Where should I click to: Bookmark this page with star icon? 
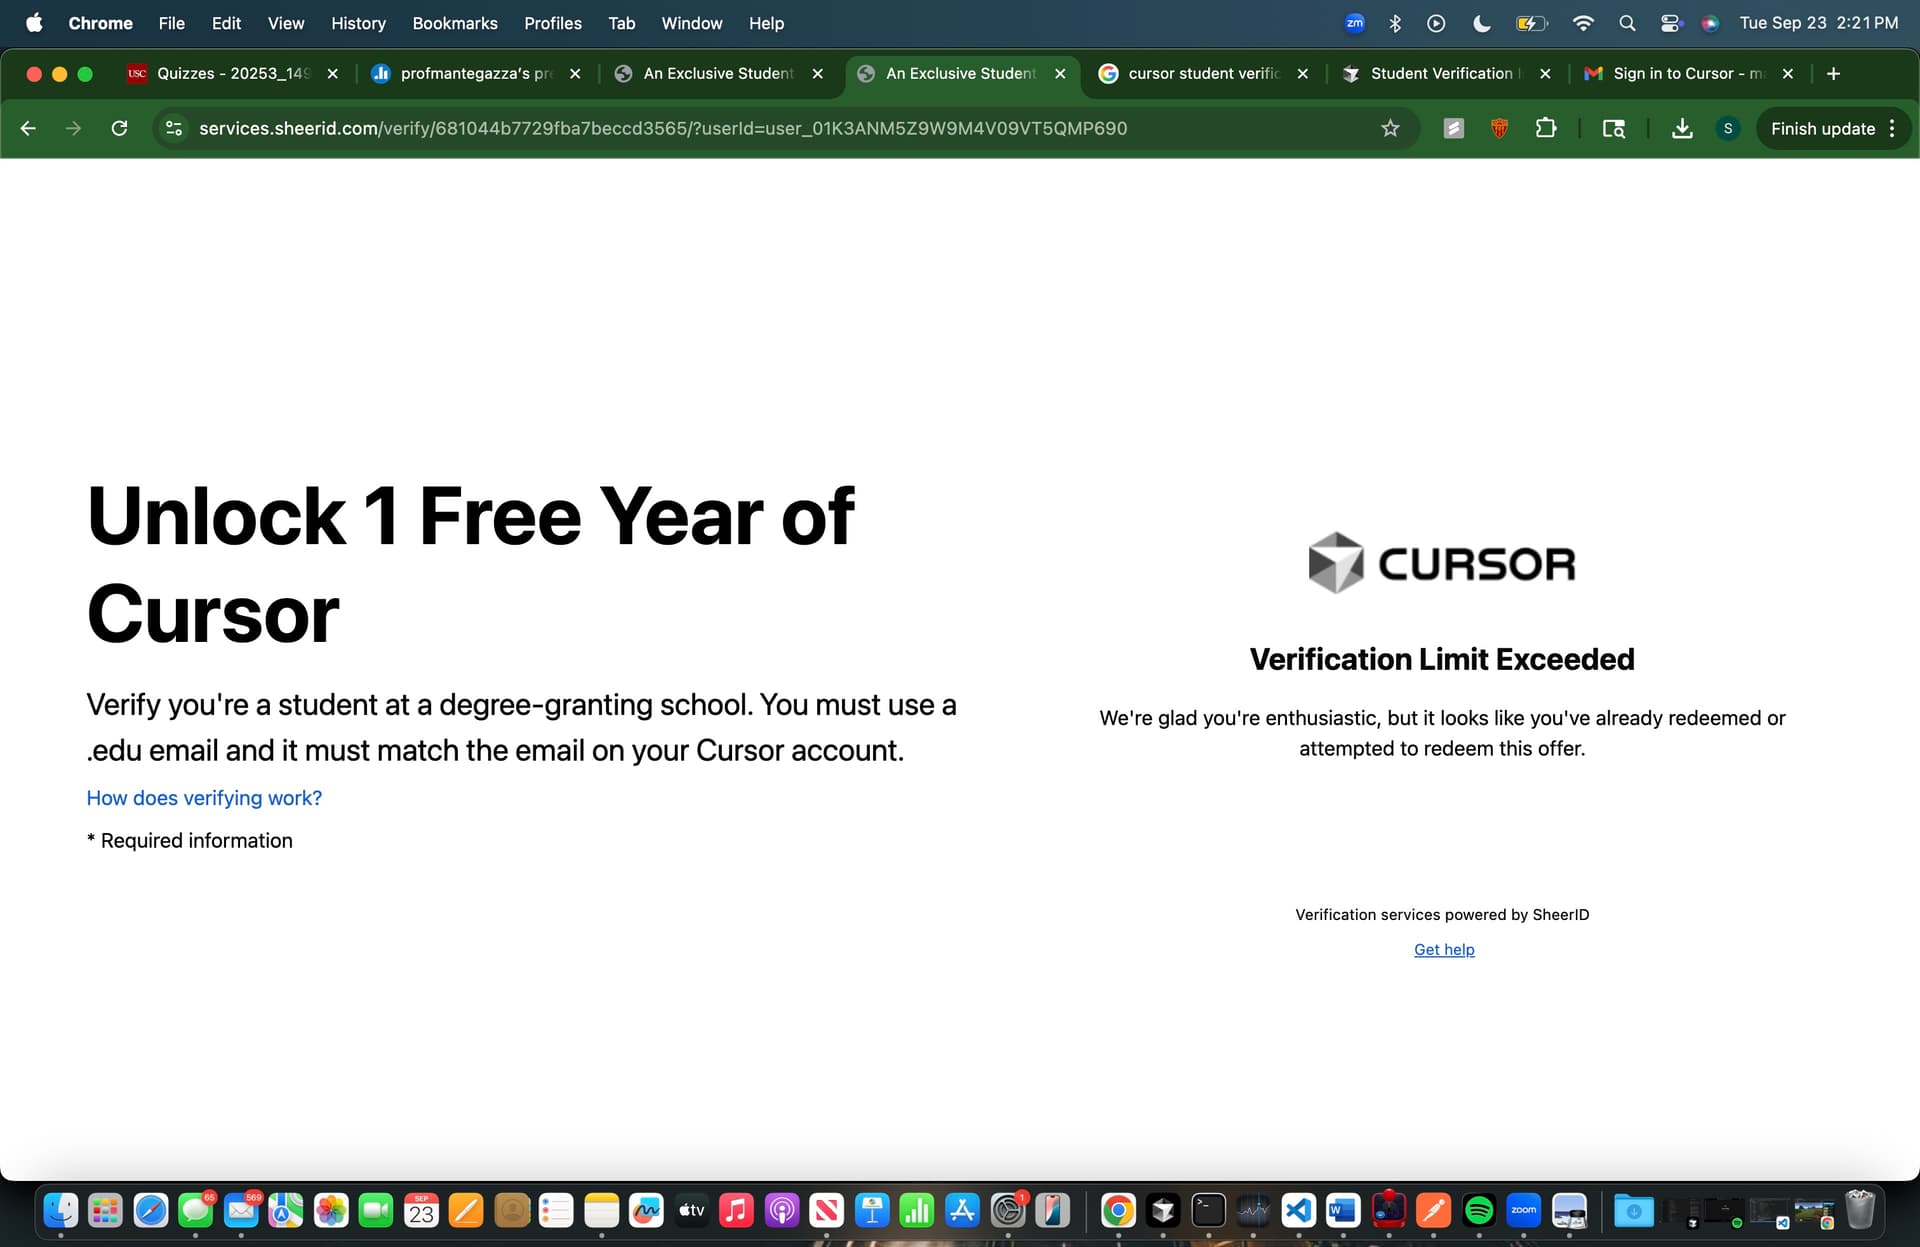click(x=1390, y=128)
